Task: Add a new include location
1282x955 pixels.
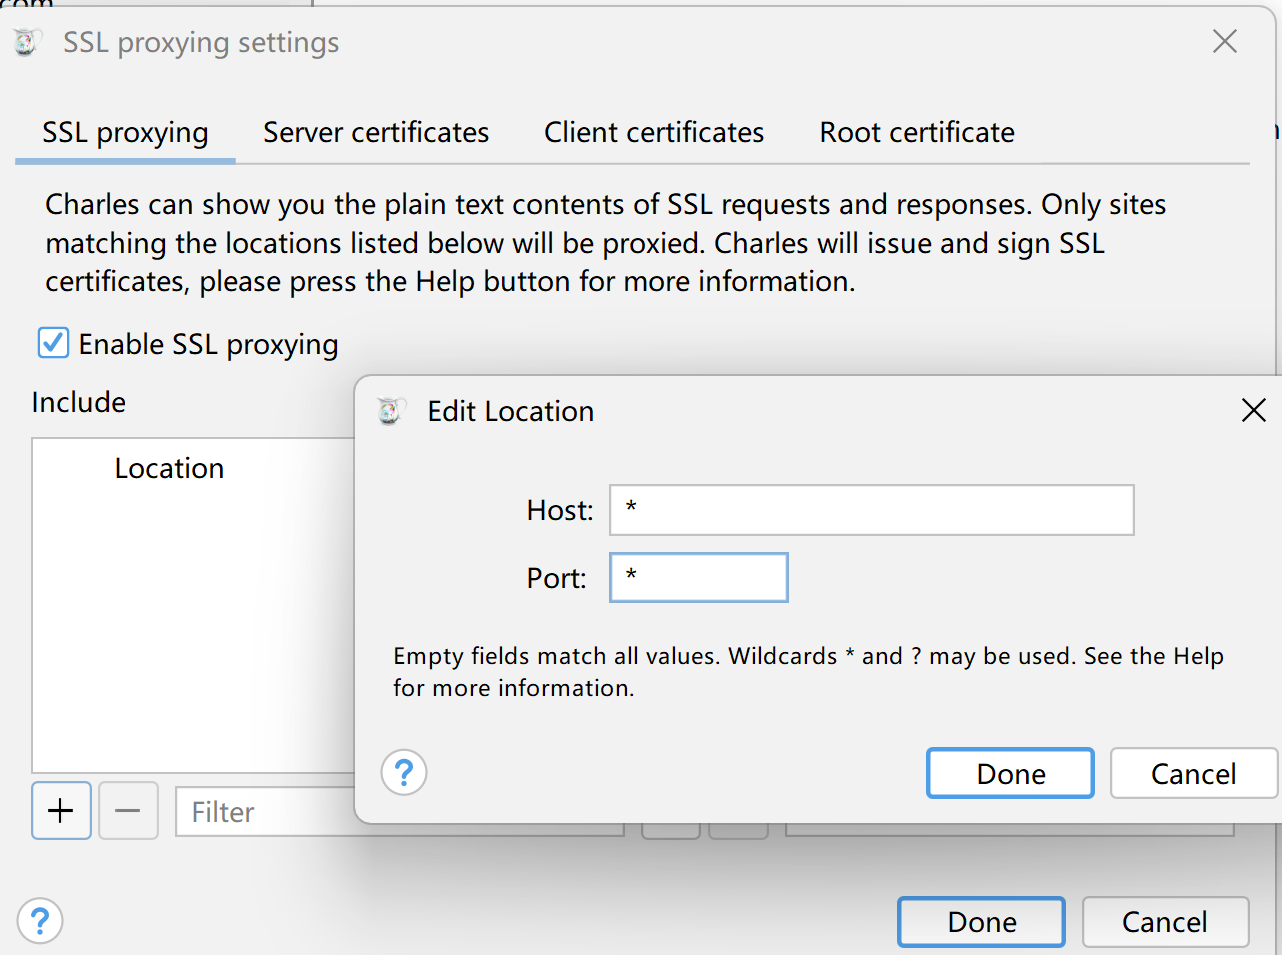Action: (61, 810)
